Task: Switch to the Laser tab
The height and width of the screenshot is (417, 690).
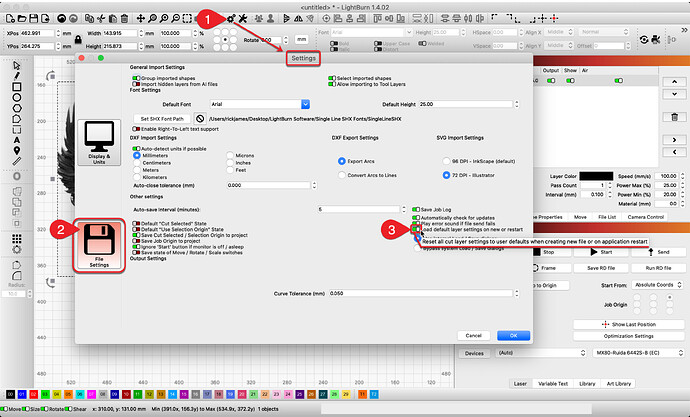Action: click(520, 384)
